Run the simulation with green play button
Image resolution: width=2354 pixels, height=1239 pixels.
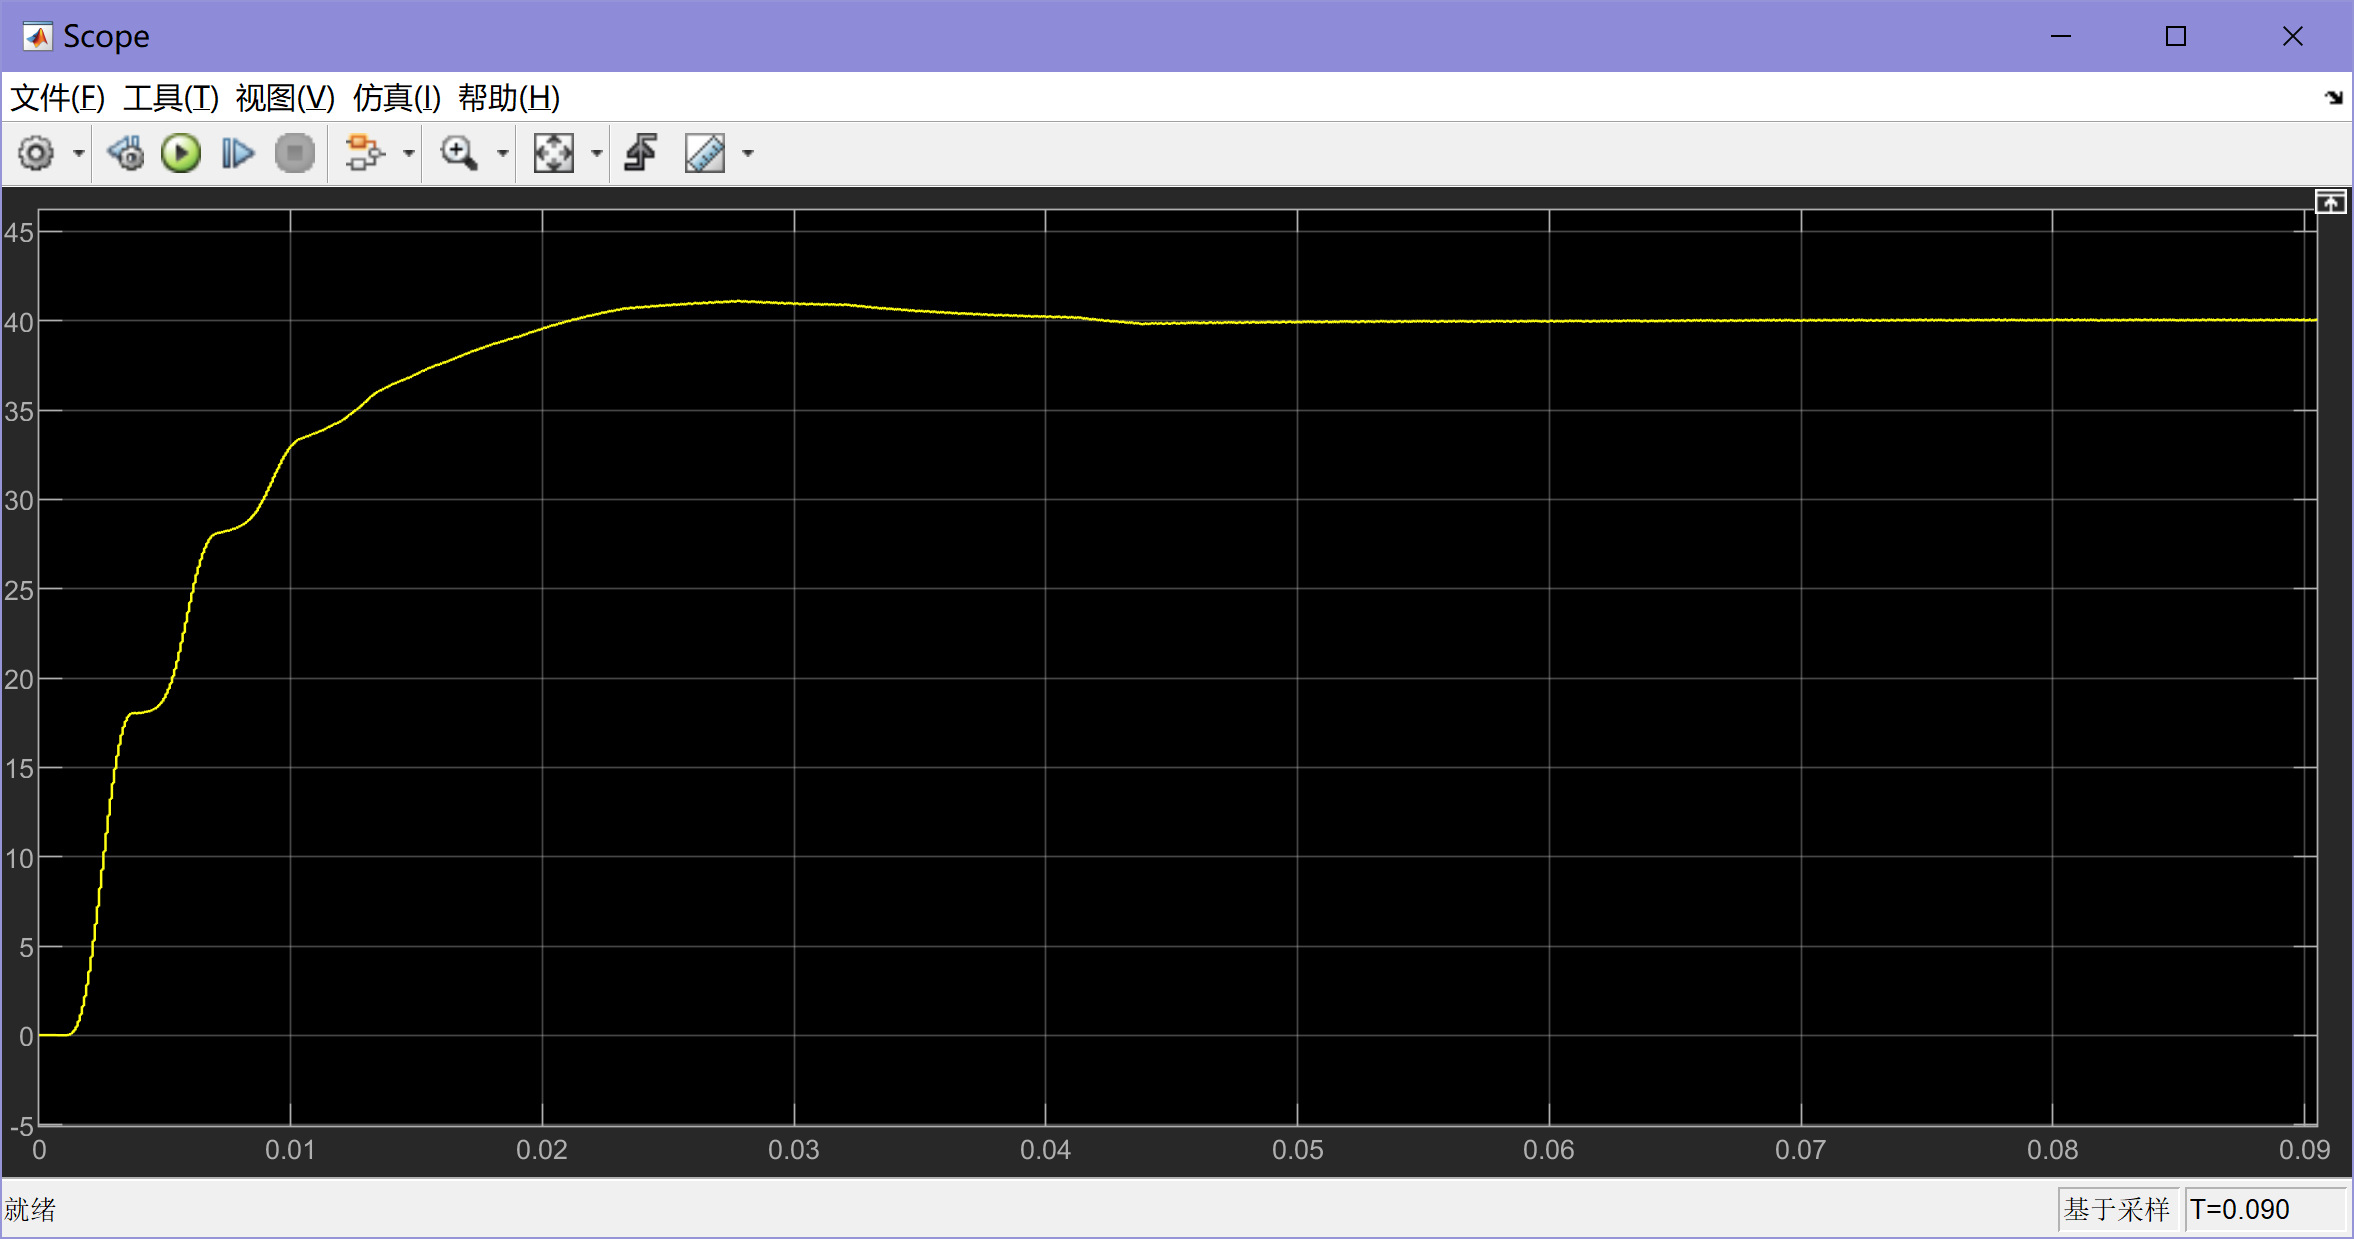(x=181, y=153)
